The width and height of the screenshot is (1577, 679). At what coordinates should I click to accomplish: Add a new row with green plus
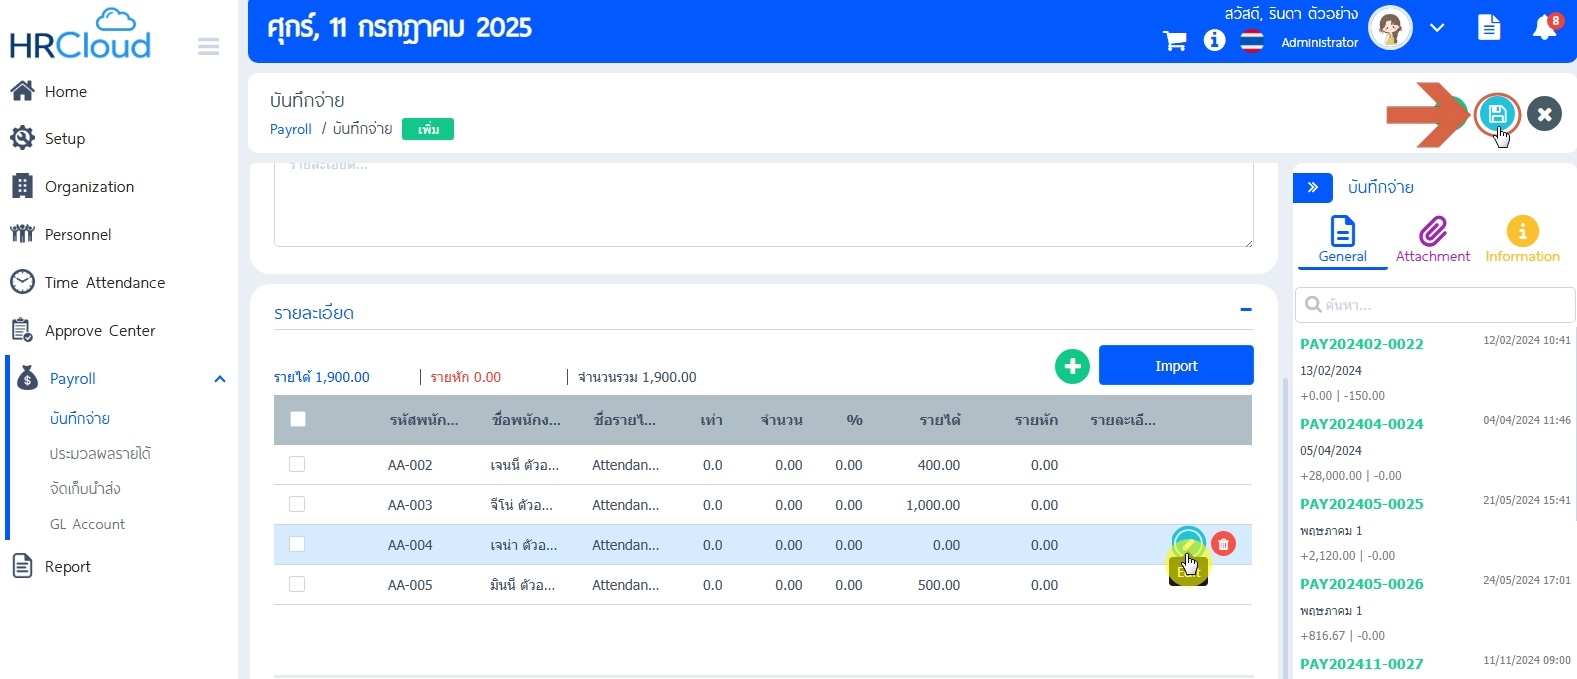click(1072, 366)
